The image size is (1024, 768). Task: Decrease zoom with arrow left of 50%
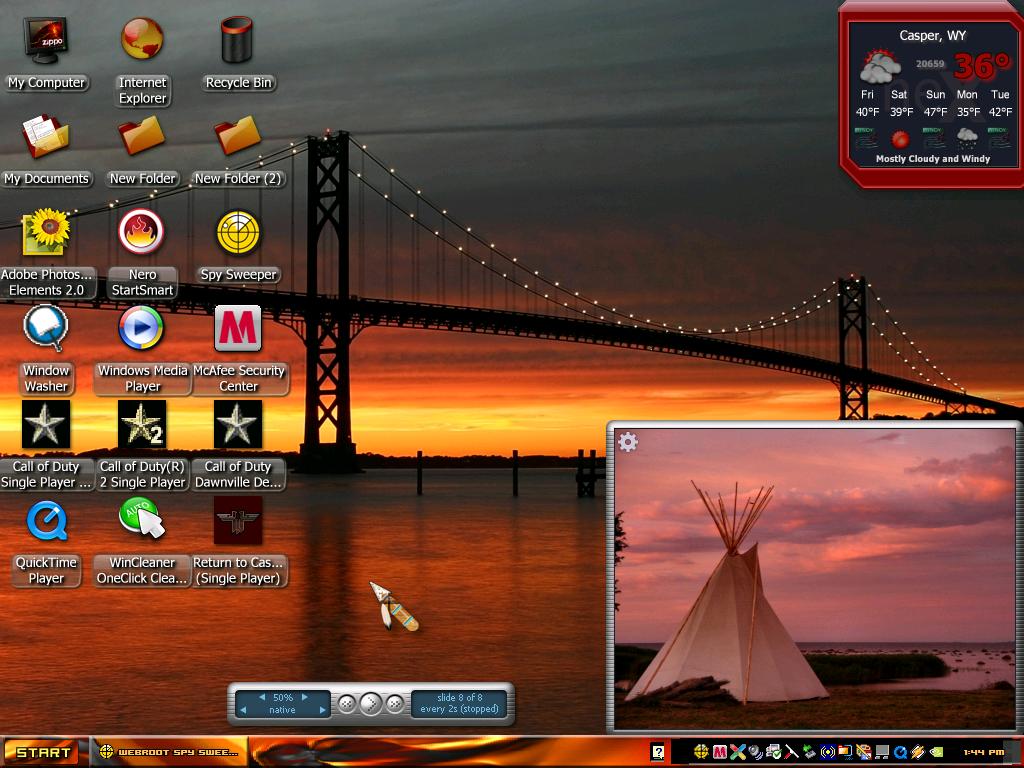pyautogui.click(x=263, y=697)
